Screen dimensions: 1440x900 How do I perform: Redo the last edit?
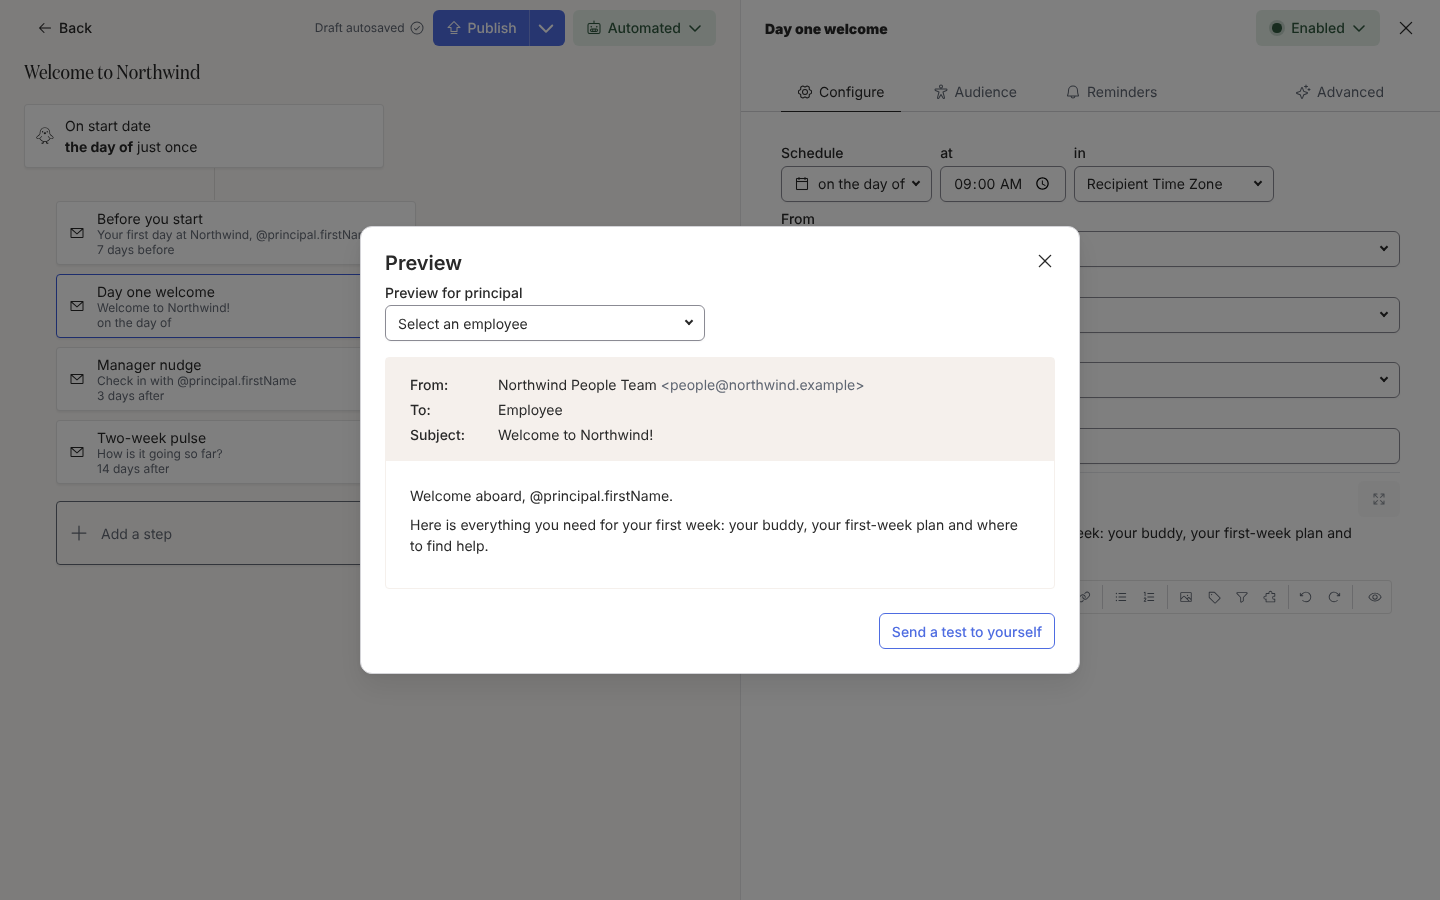1334,597
